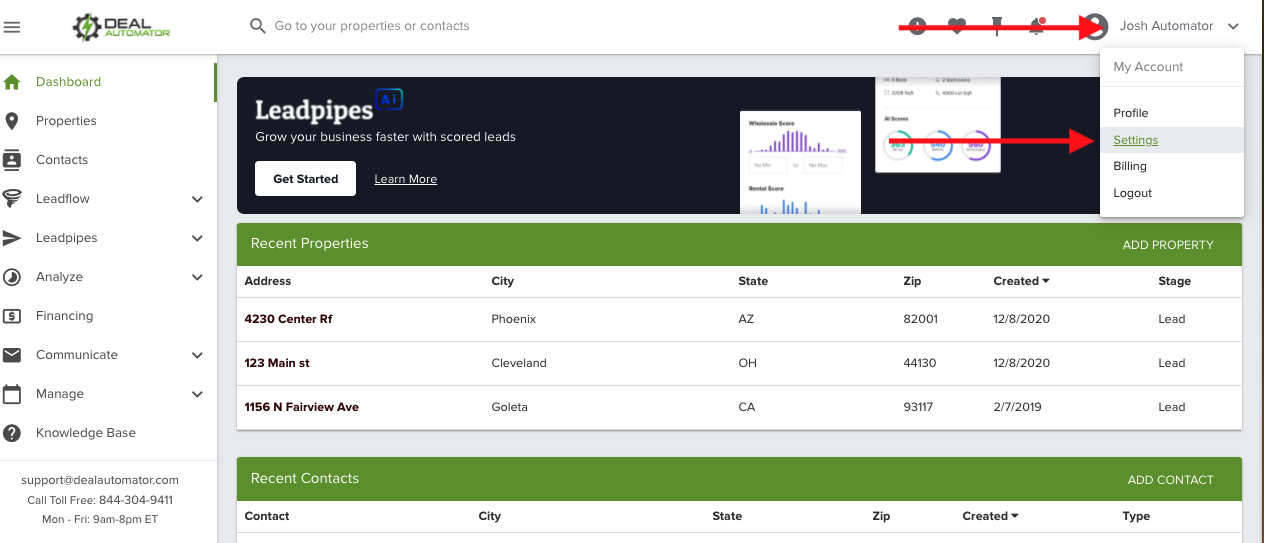Click the user avatar icon
1264x543 pixels.
click(1096, 26)
